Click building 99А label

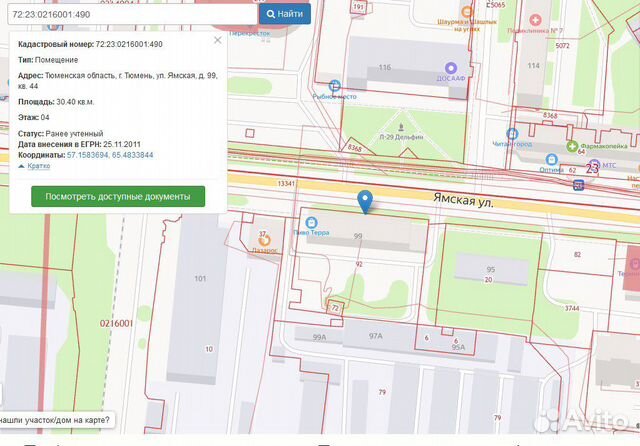click(319, 337)
